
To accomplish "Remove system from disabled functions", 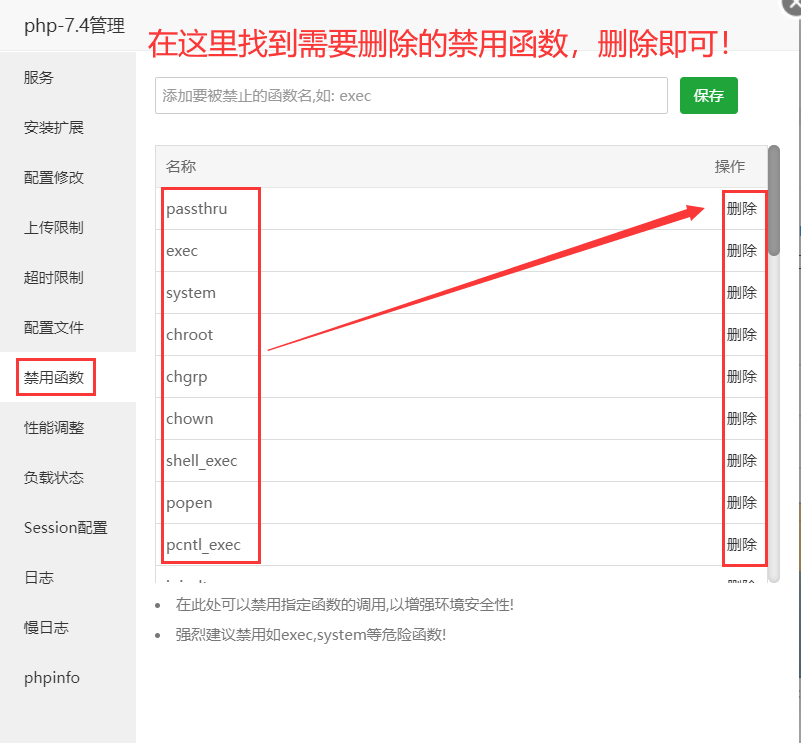I will 741,293.
